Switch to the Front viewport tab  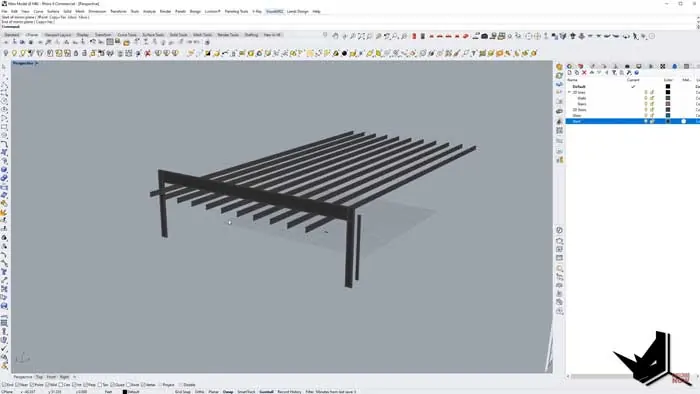pyautogui.click(x=51, y=377)
